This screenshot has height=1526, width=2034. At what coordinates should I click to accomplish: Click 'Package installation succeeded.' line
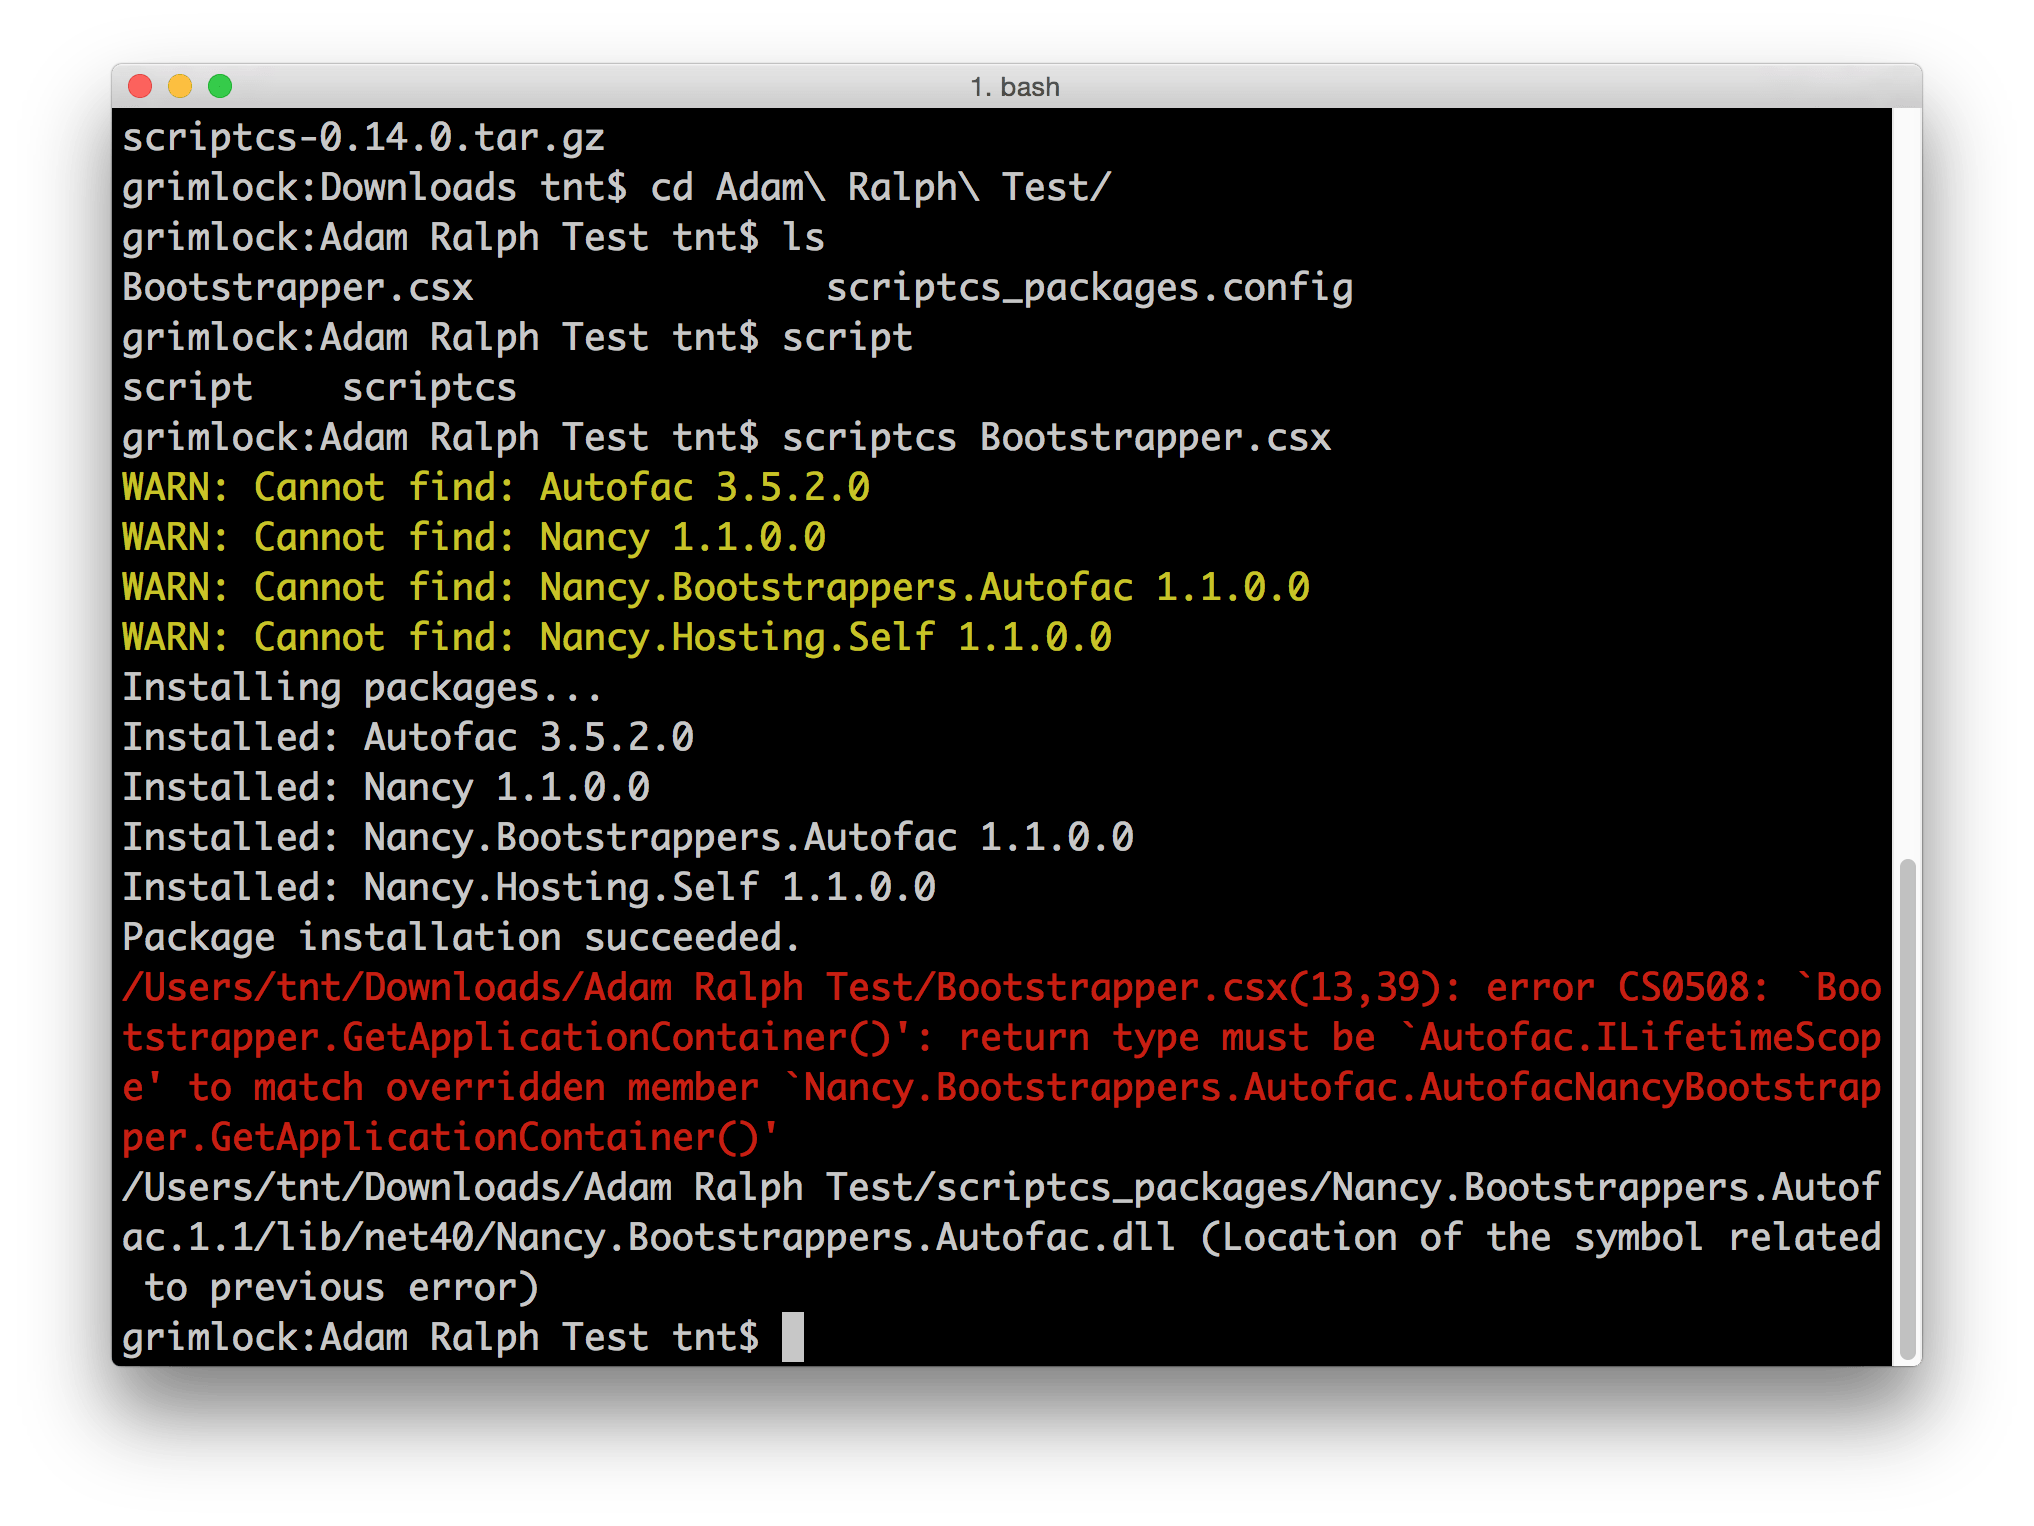pos(462,938)
